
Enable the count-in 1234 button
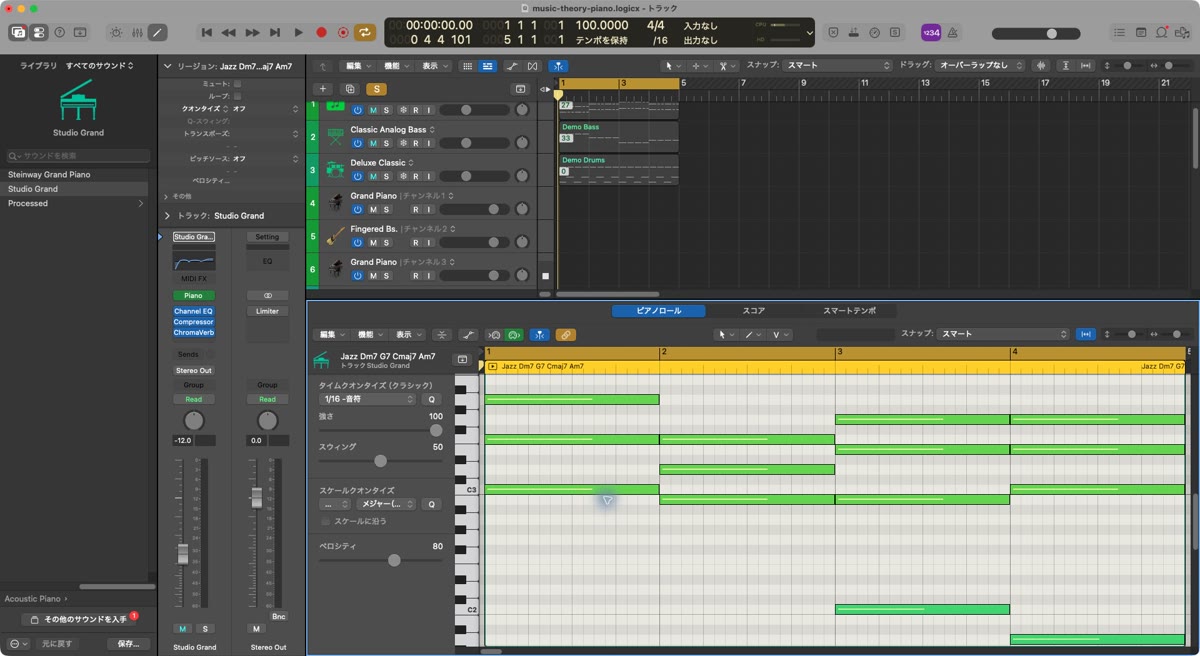click(930, 32)
